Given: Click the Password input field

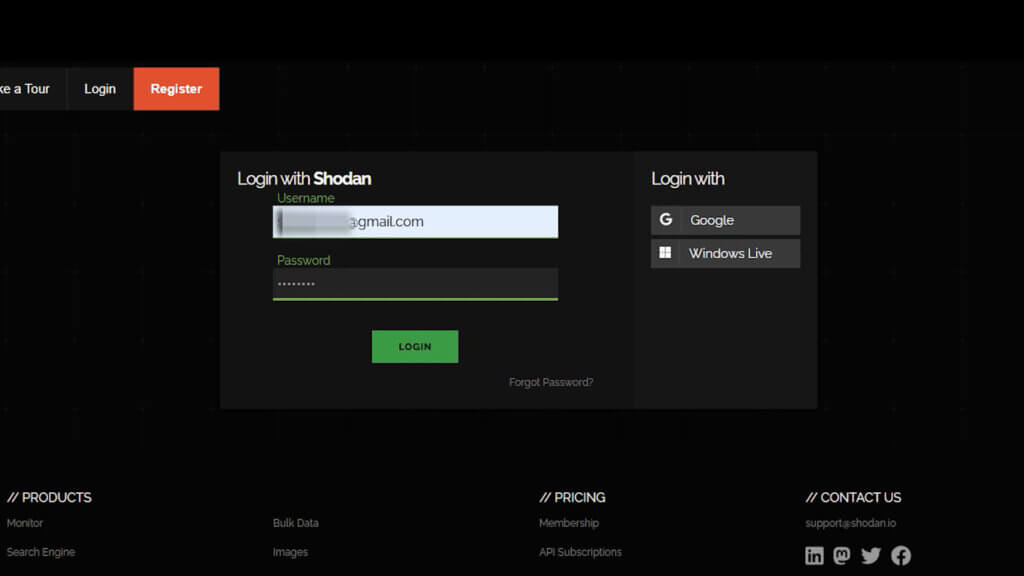Looking at the screenshot, I should [415, 283].
